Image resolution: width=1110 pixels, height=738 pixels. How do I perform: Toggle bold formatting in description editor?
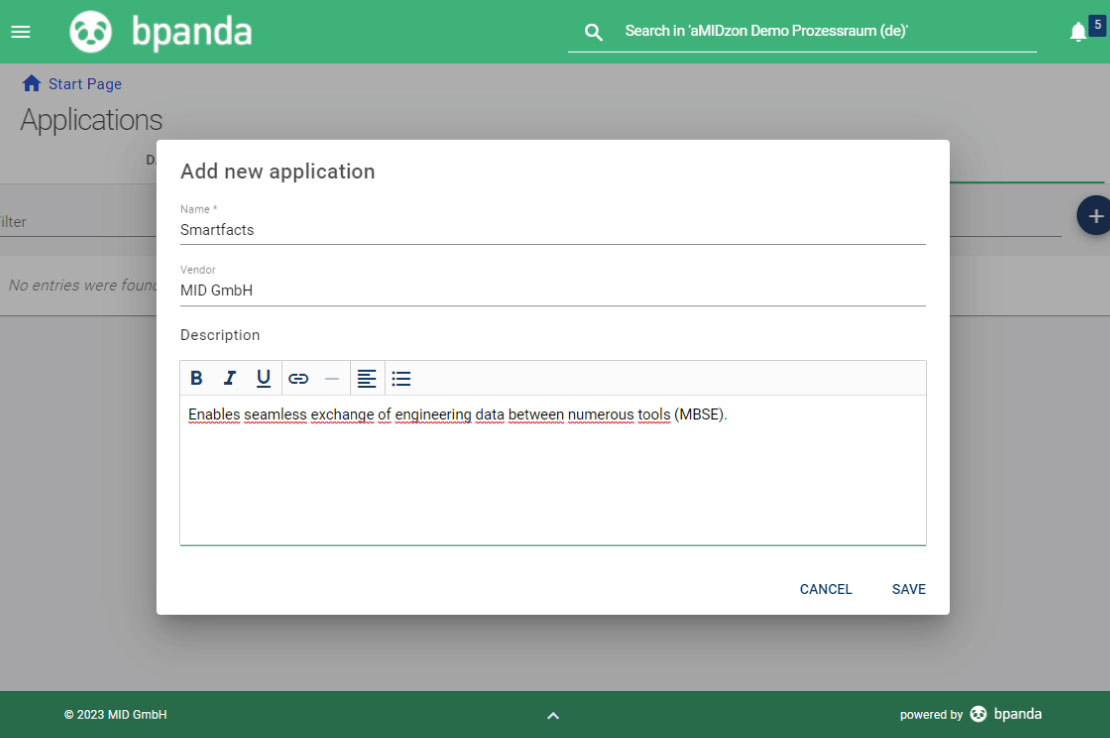[196, 379]
